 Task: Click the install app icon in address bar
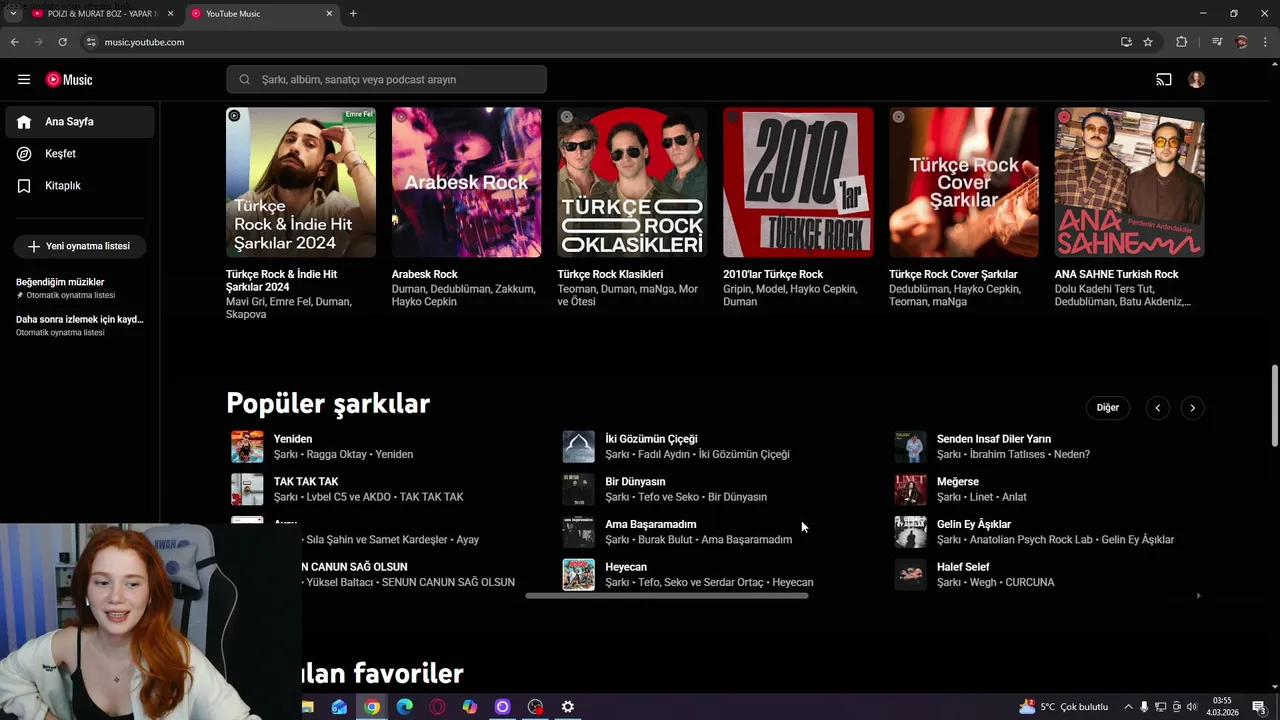pos(1126,42)
